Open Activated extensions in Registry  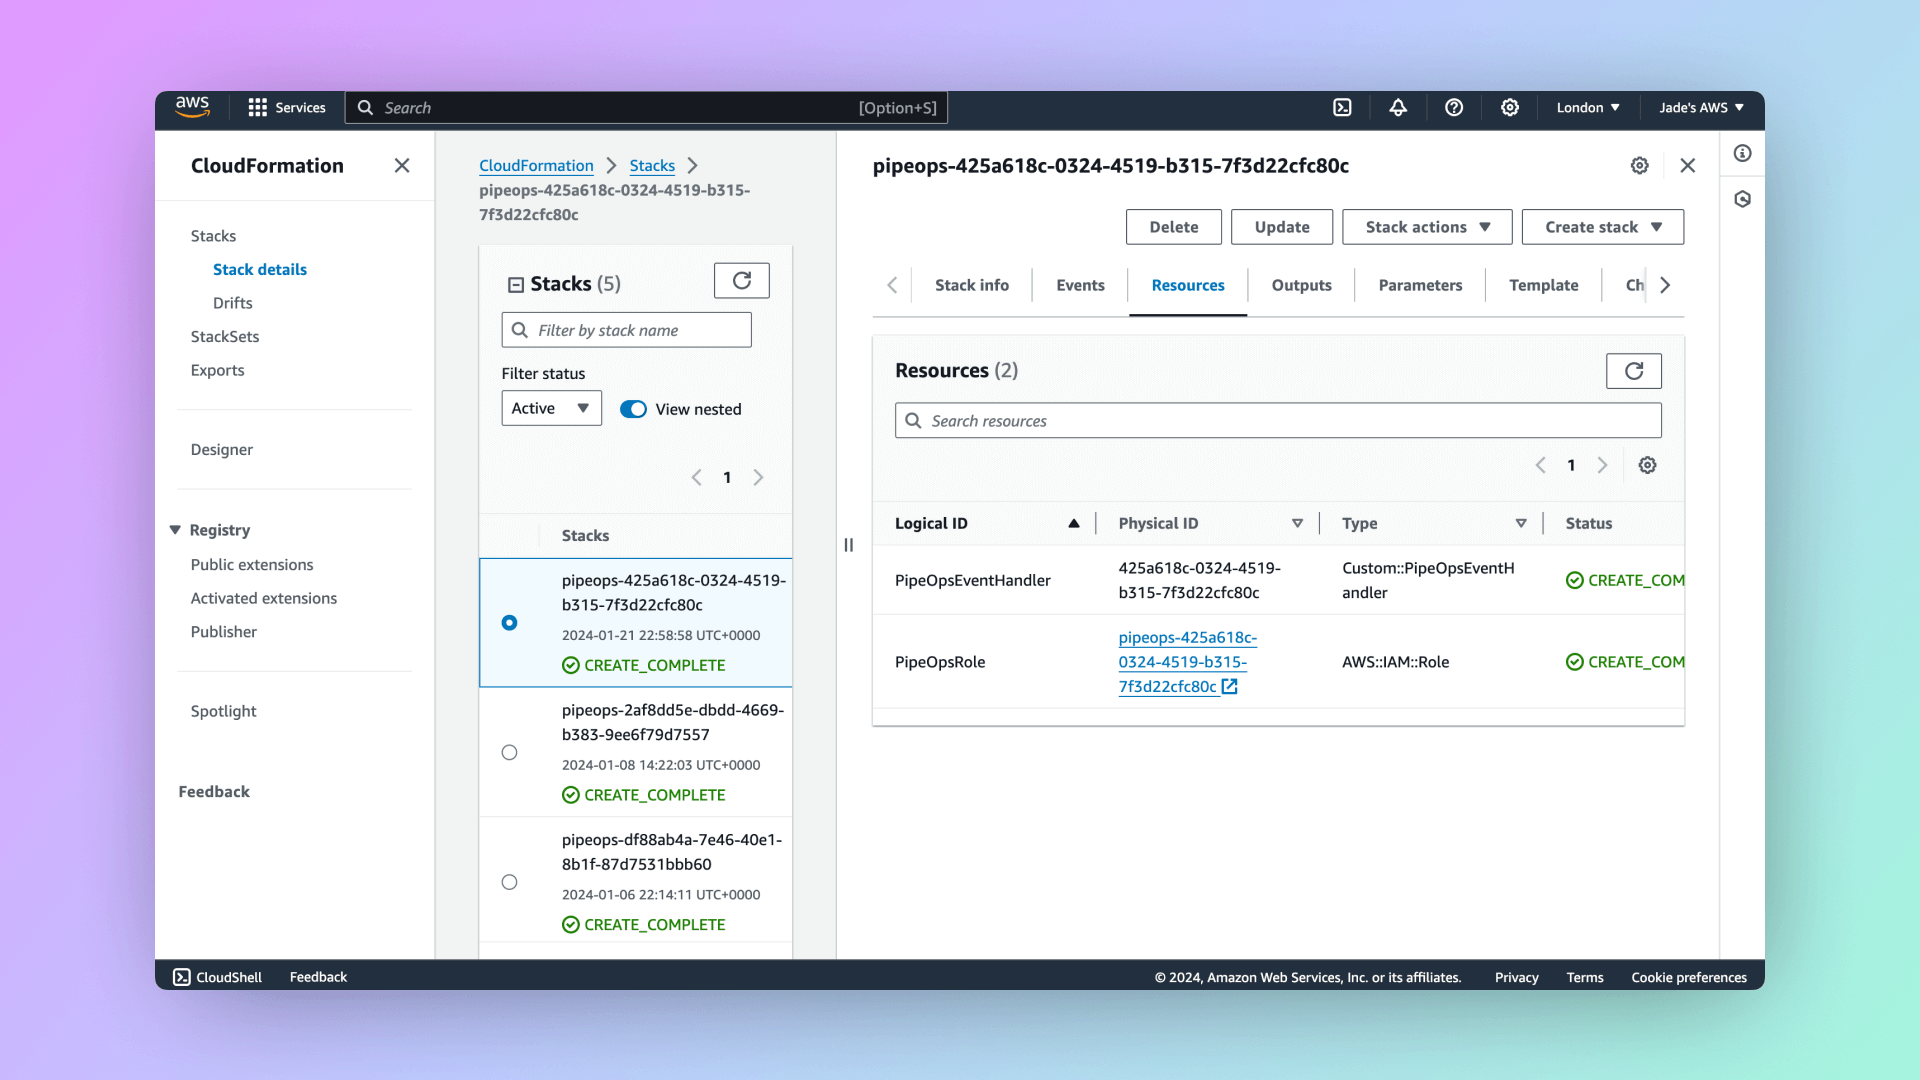(264, 598)
